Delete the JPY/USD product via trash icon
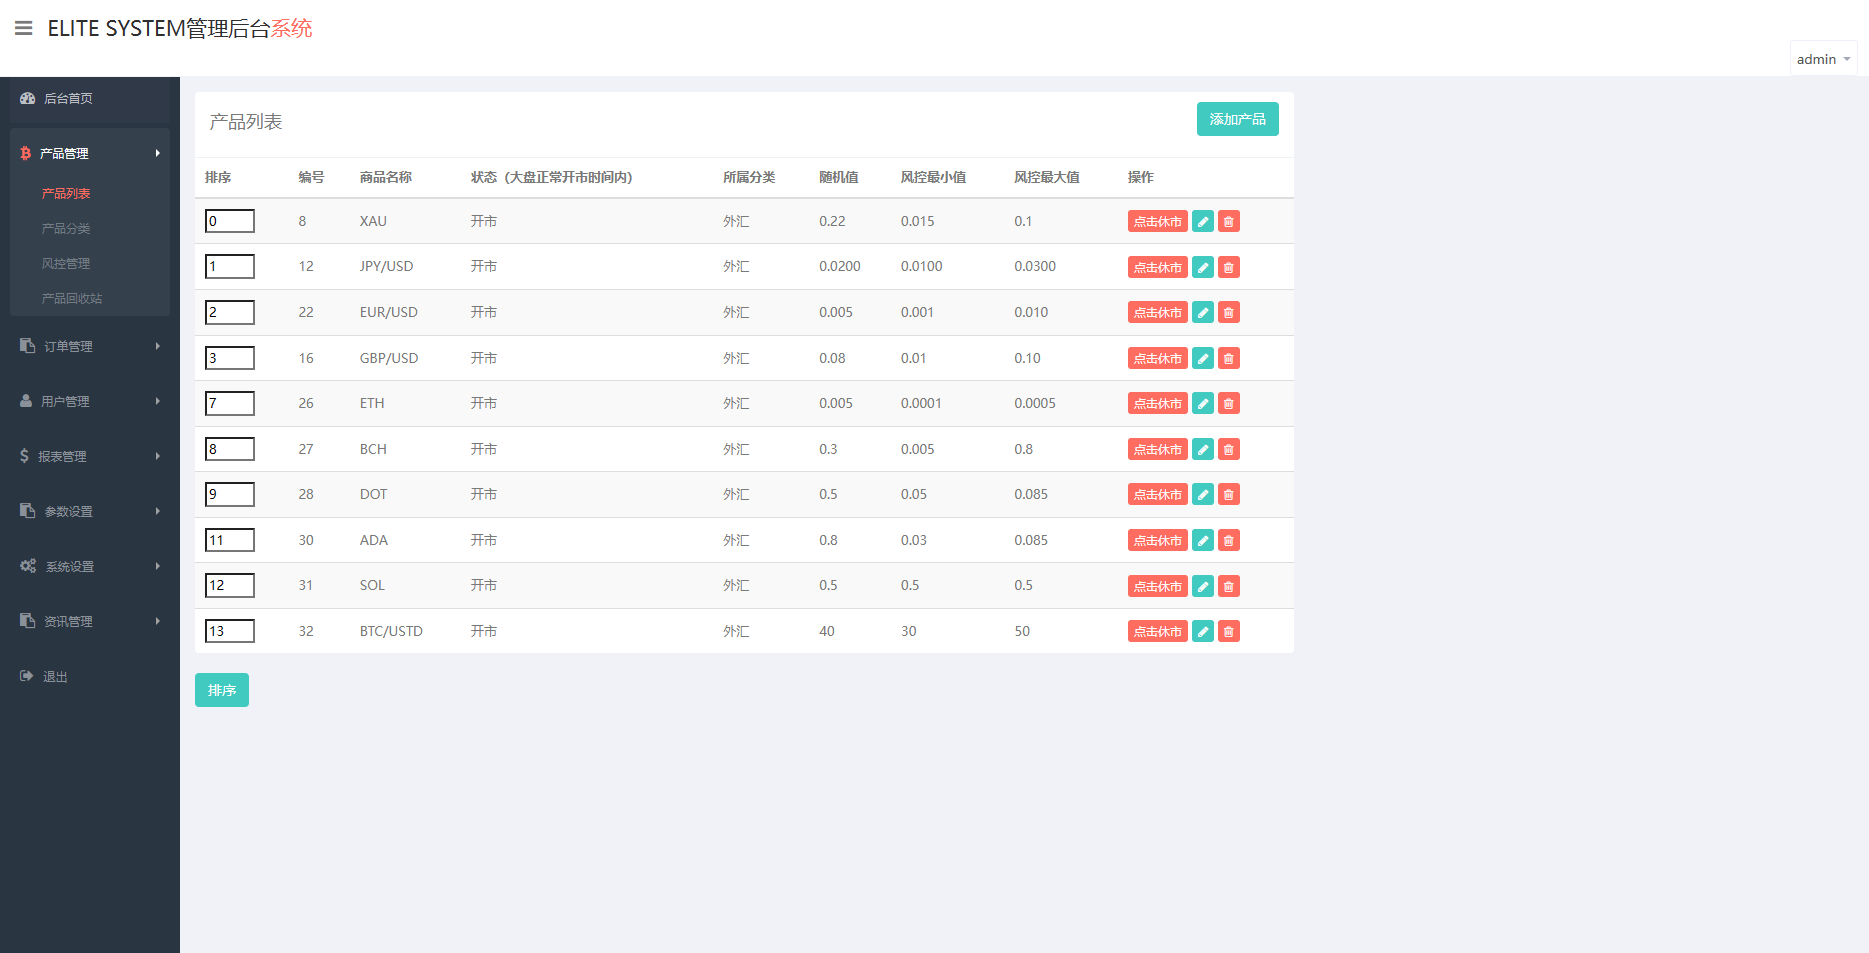Viewport: 1869px width, 953px height. pos(1229,267)
